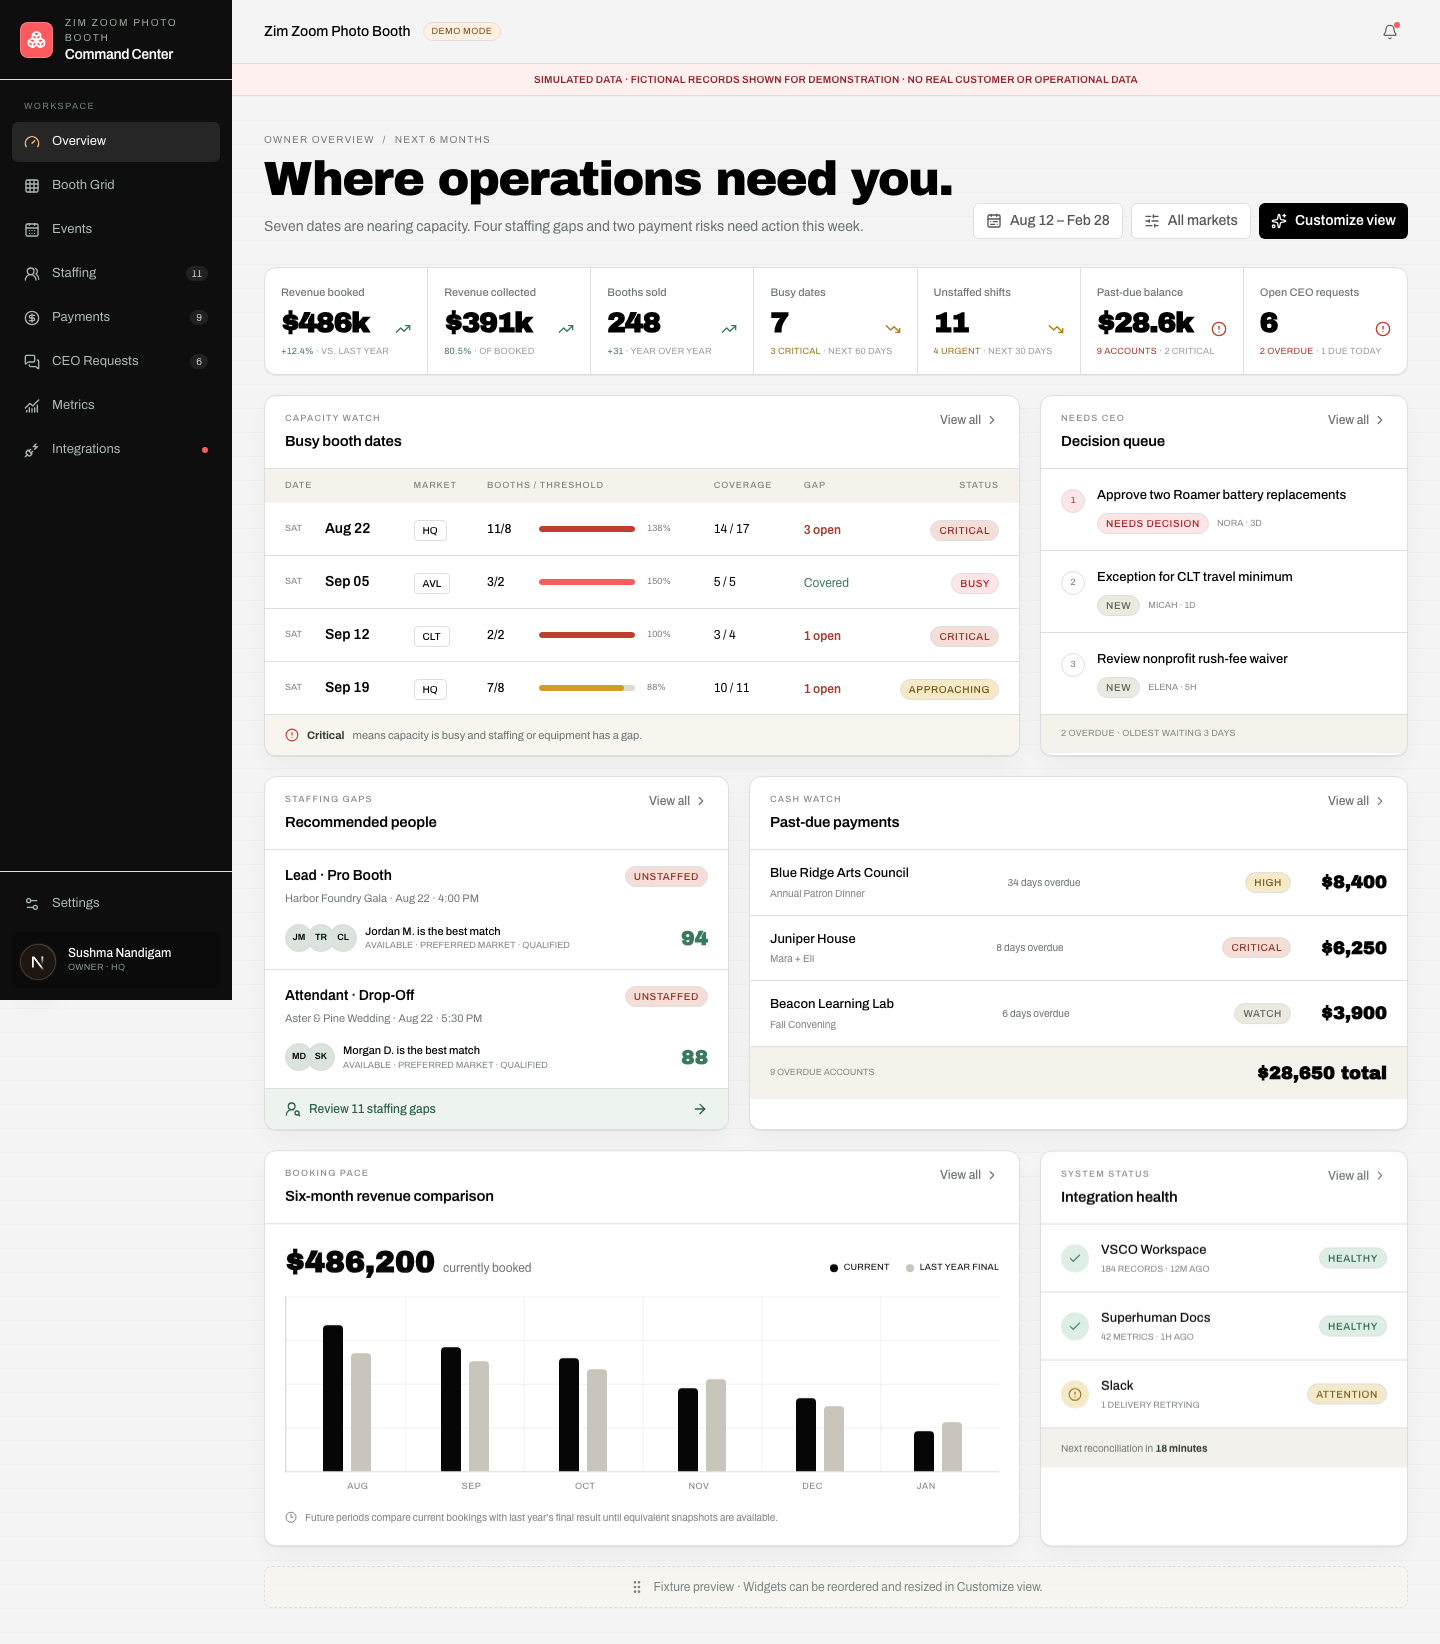
Task: Click the warning icon beside Critical legend note
Action: pyautogui.click(x=292, y=735)
